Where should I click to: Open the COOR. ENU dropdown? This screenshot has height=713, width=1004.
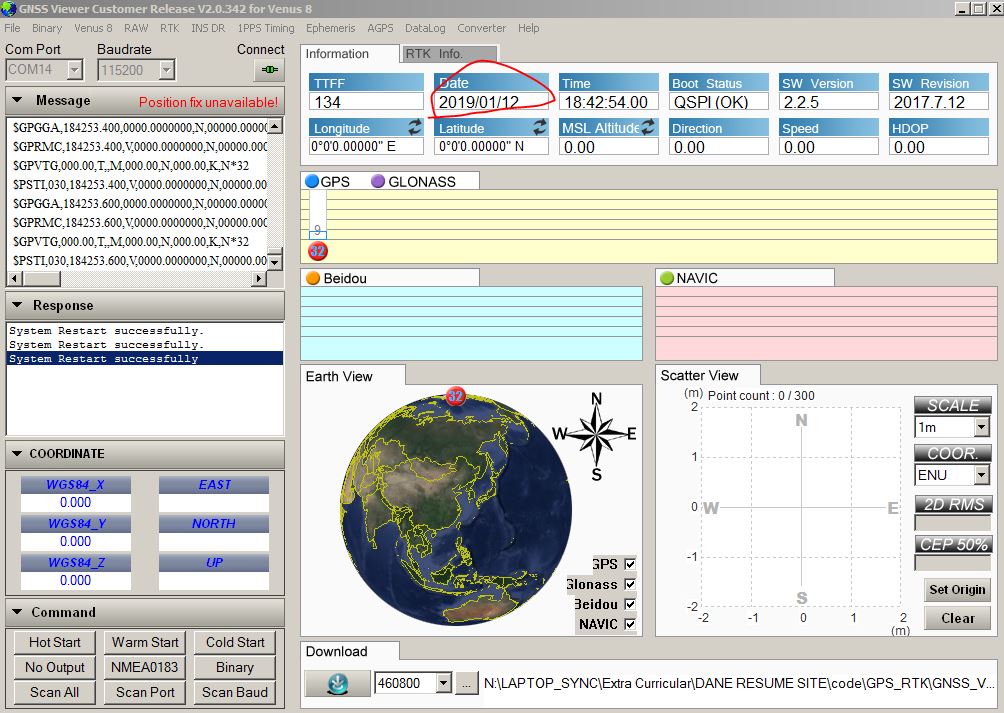click(982, 475)
